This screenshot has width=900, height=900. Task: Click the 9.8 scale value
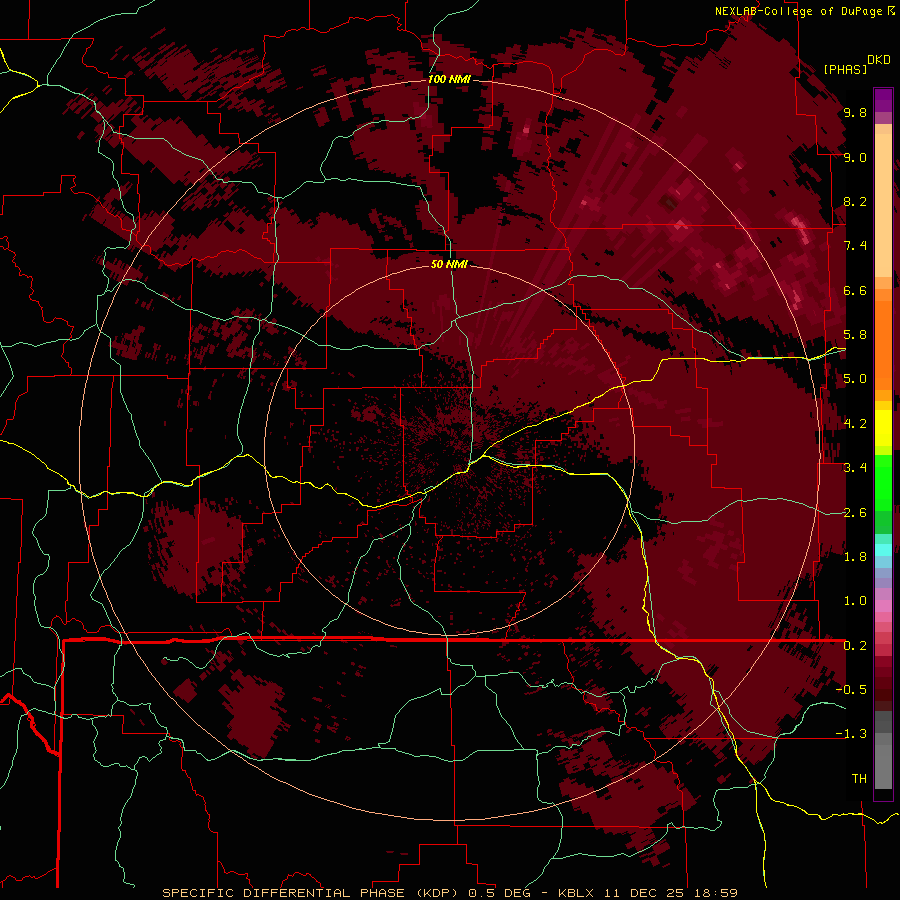(x=855, y=112)
